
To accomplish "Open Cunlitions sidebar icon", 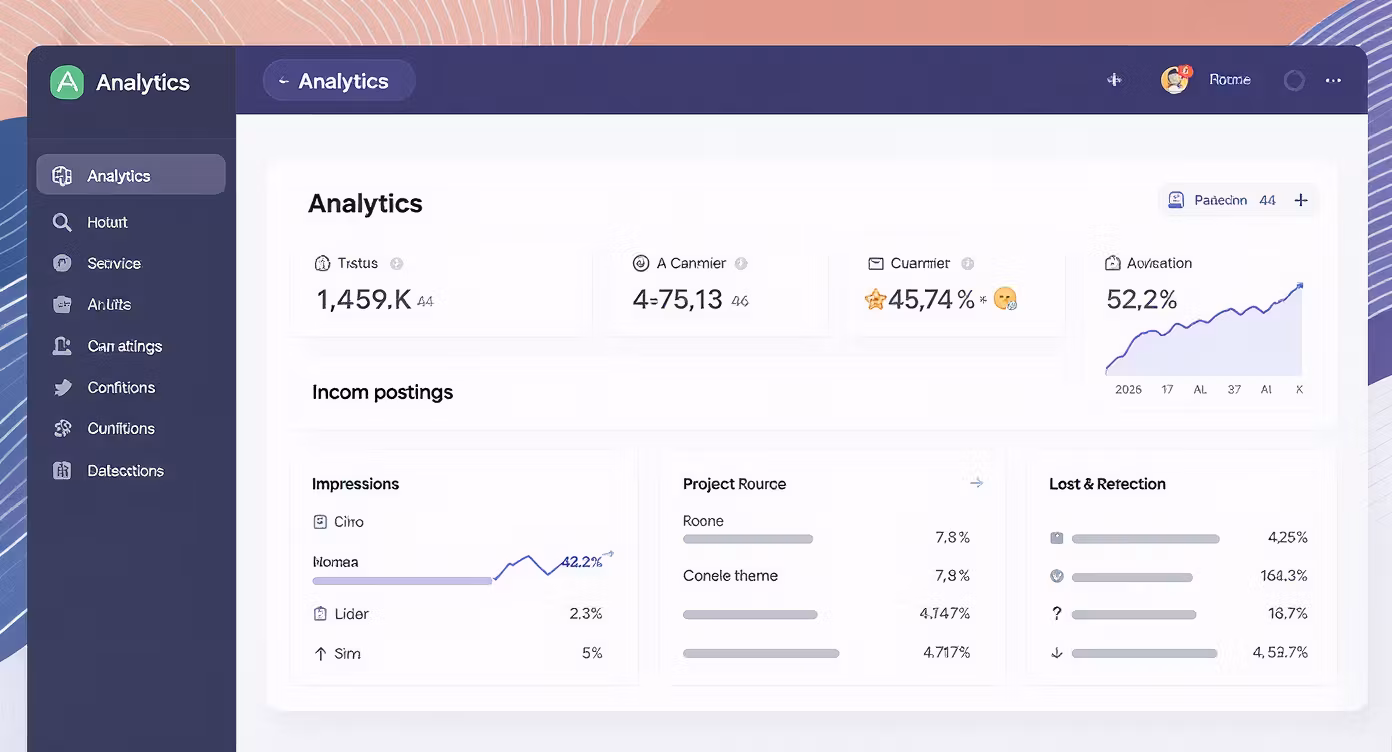I will point(62,428).
